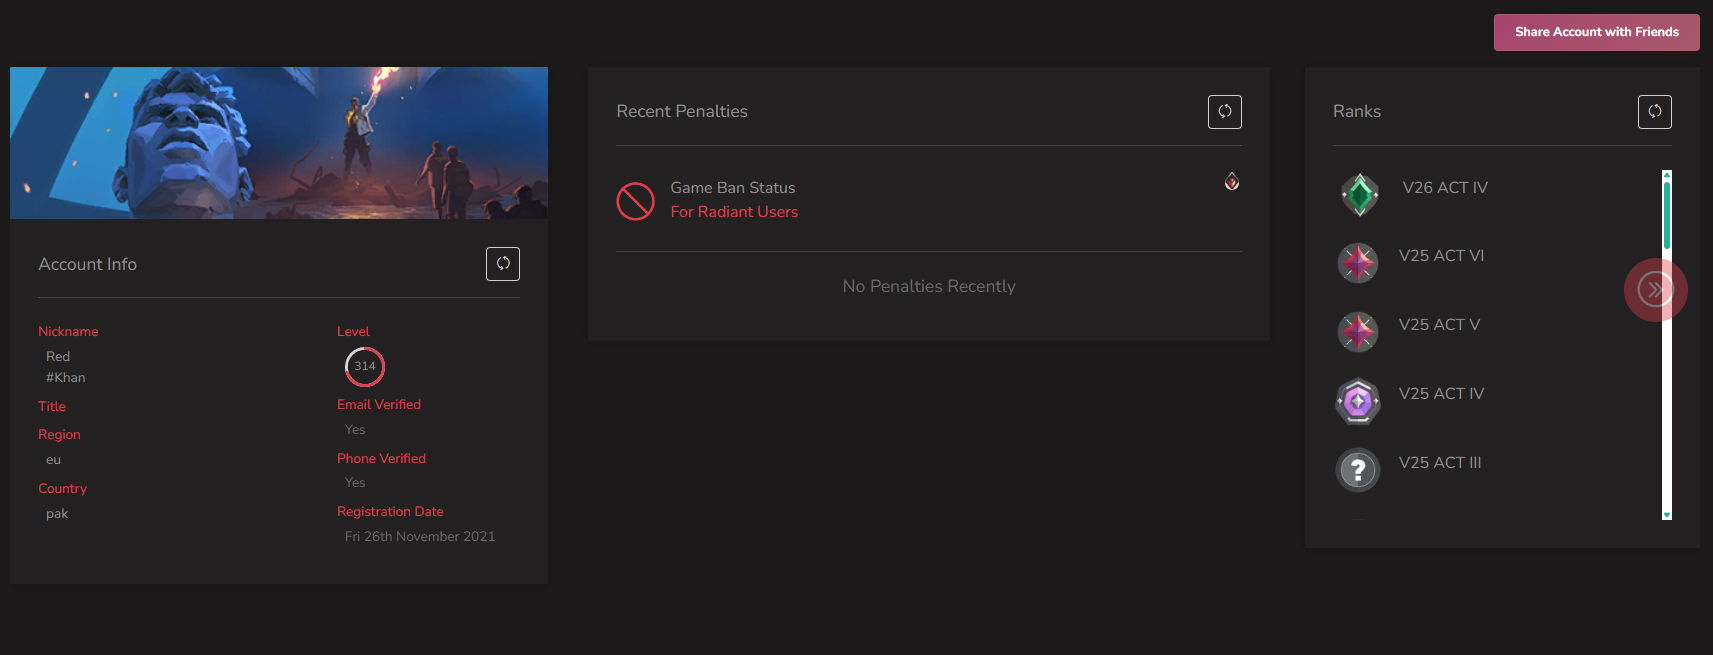
Task: Click the small Radiant rank badge icon
Action: point(1232,181)
